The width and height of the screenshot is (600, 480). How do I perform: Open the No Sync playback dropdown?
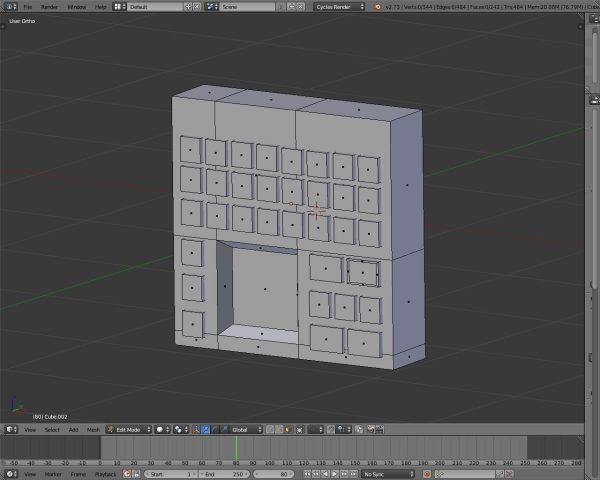point(388,474)
